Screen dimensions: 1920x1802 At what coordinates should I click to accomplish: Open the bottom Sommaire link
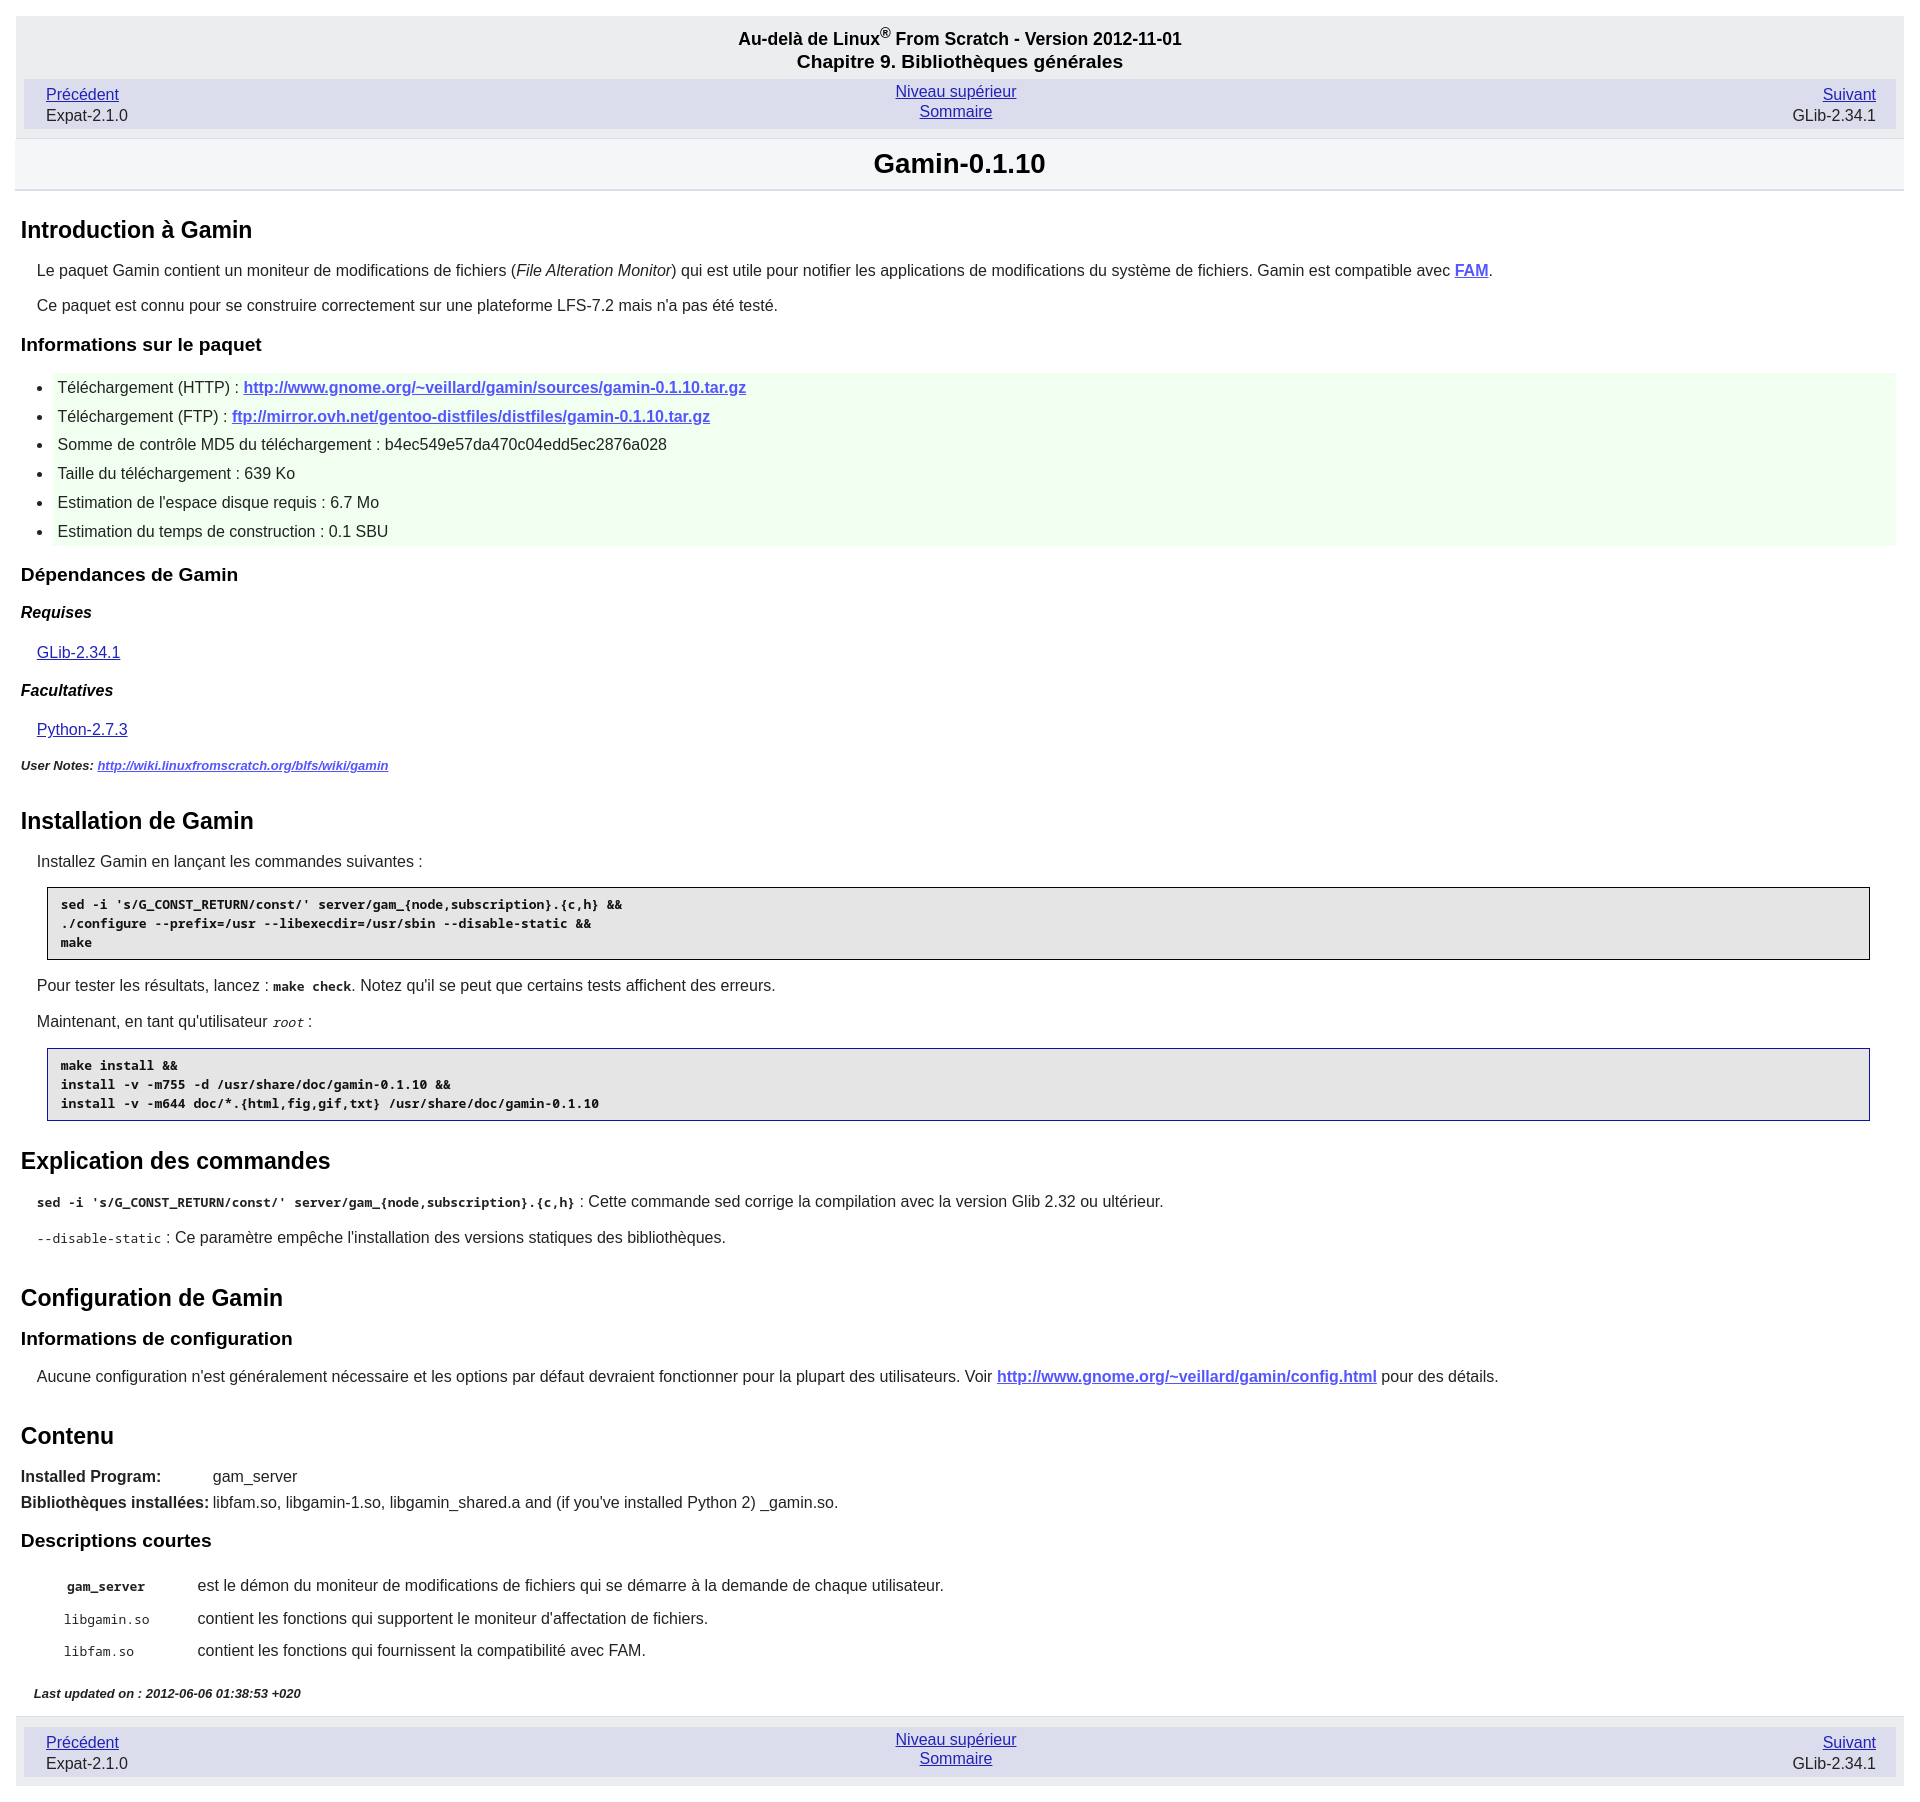click(x=955, y=1759)
